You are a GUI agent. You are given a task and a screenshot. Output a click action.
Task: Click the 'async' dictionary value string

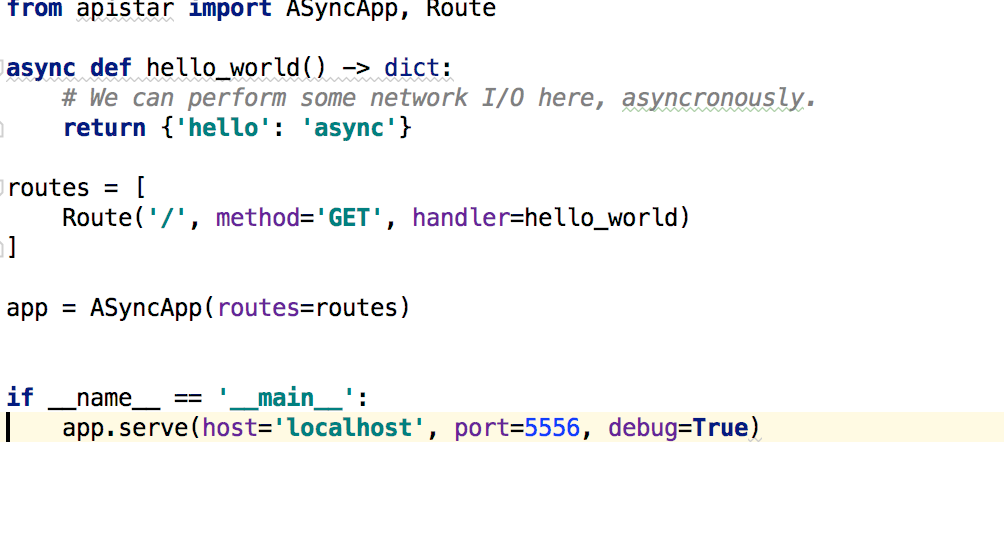coord(350,128)
